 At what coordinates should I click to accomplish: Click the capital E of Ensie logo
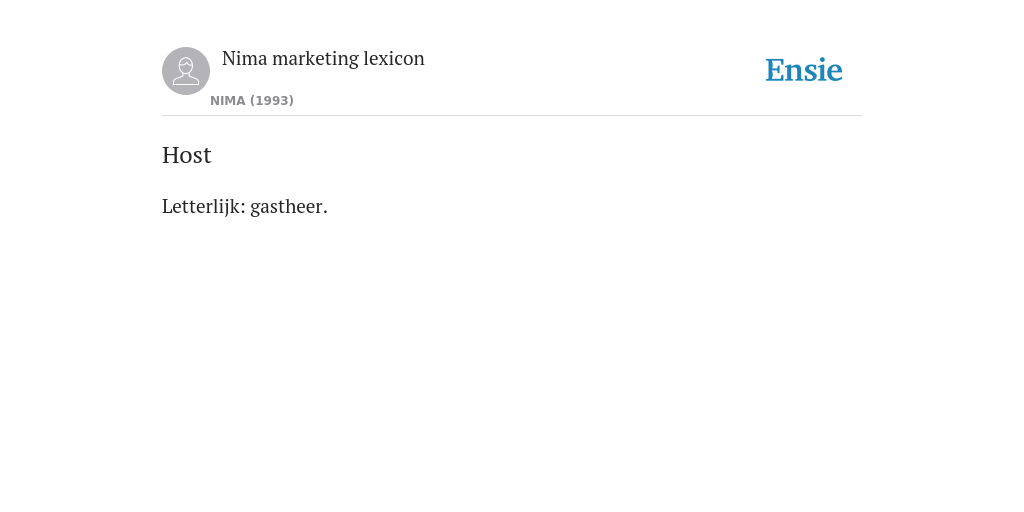775,71
